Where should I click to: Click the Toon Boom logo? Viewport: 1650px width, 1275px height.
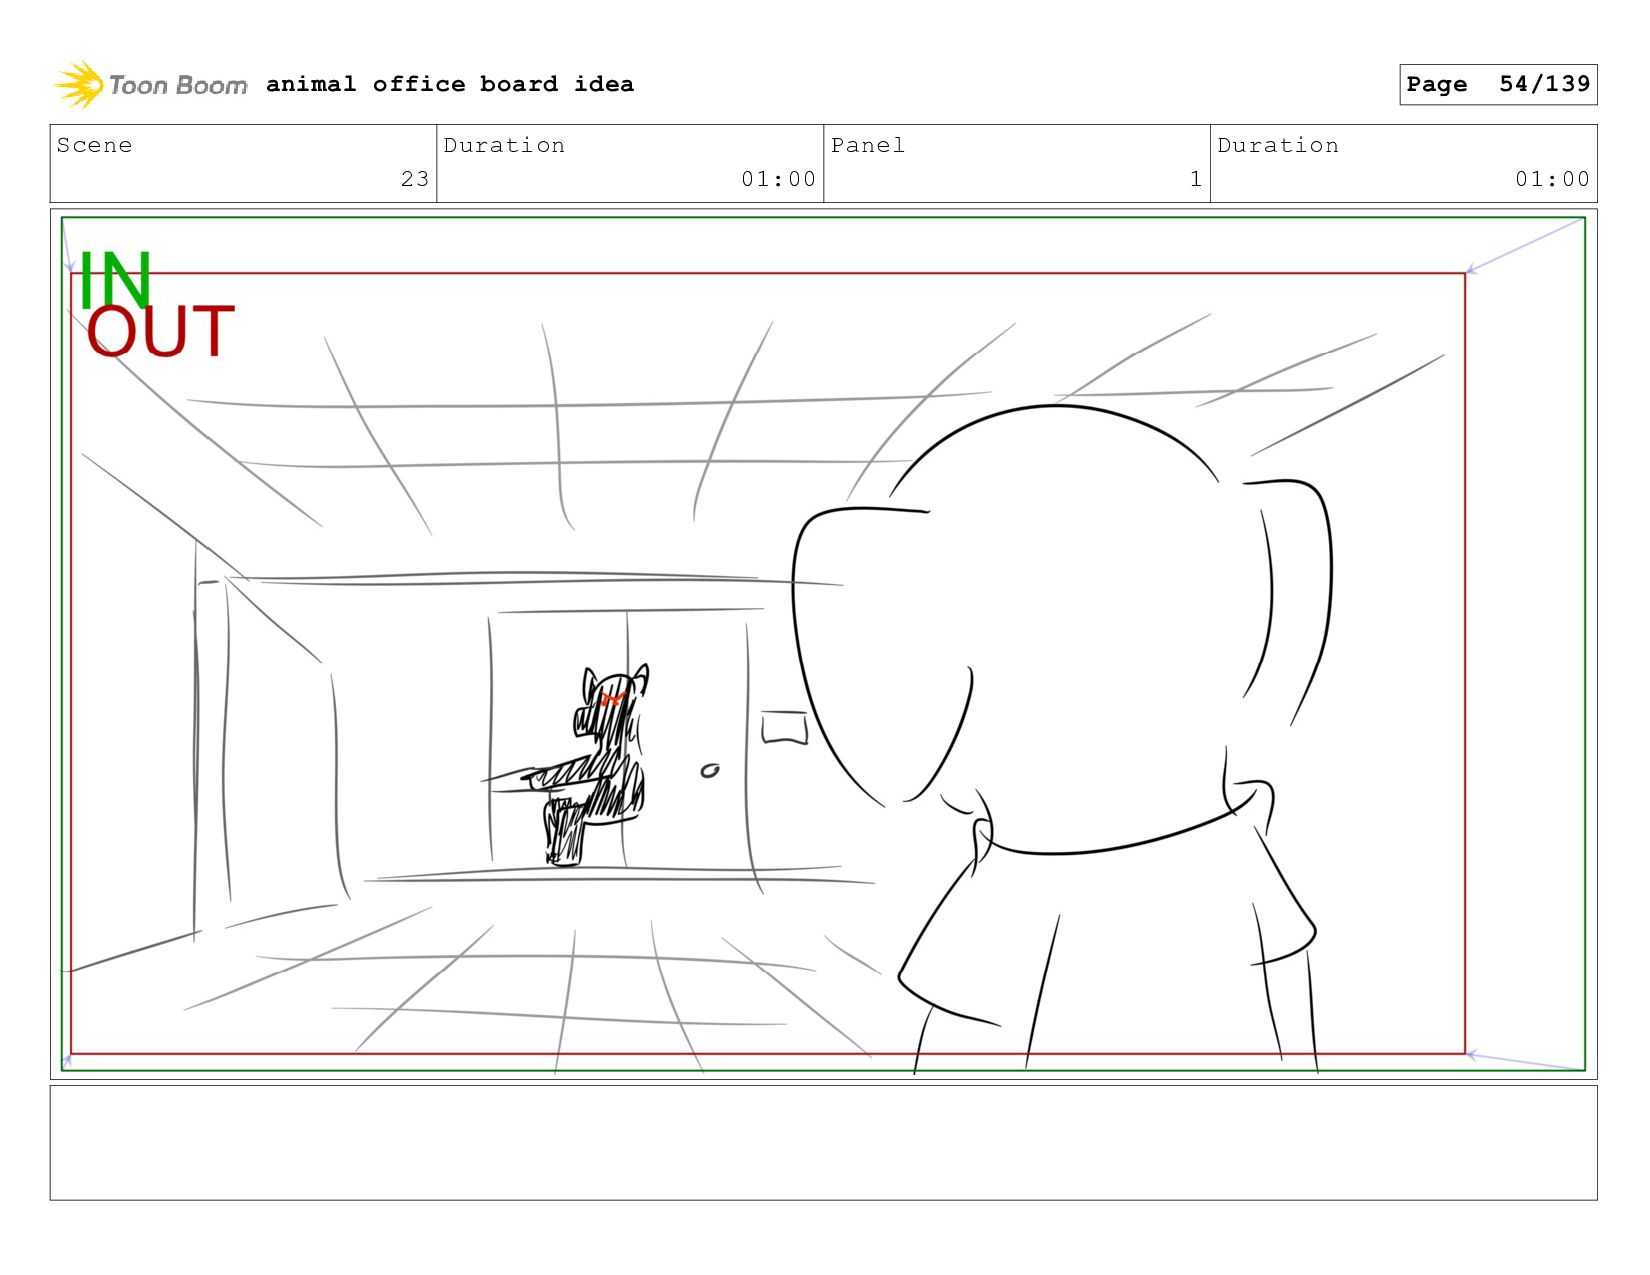point(150,85)
